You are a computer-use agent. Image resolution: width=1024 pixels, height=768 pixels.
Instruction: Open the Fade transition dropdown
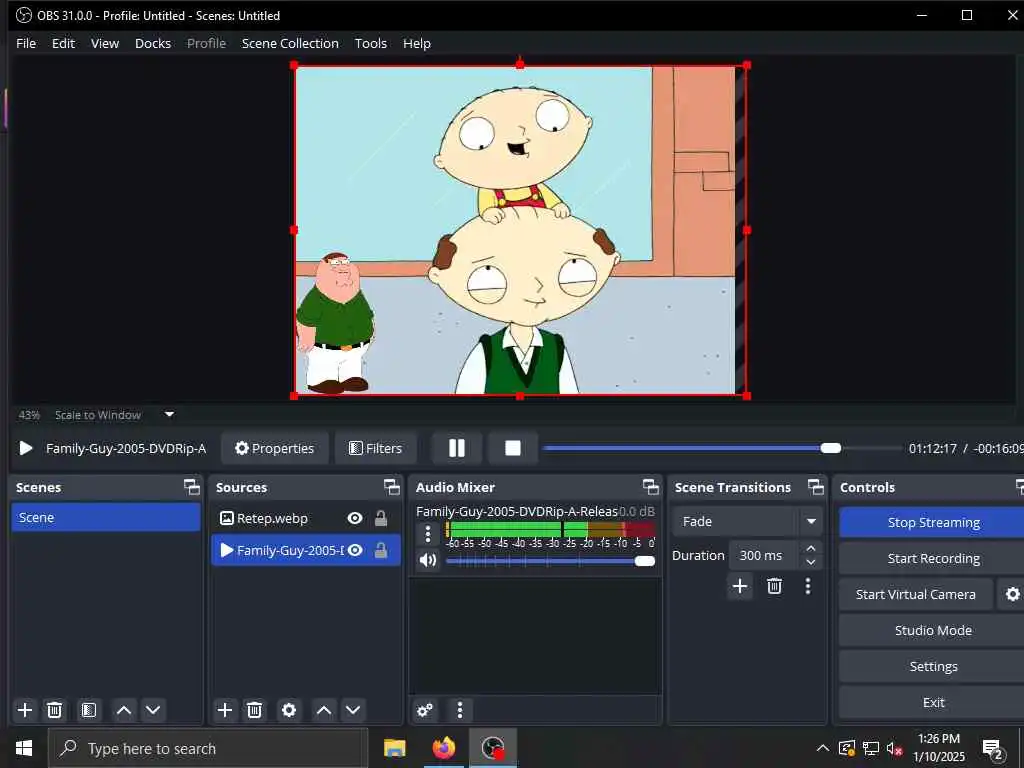coord(747,521)
